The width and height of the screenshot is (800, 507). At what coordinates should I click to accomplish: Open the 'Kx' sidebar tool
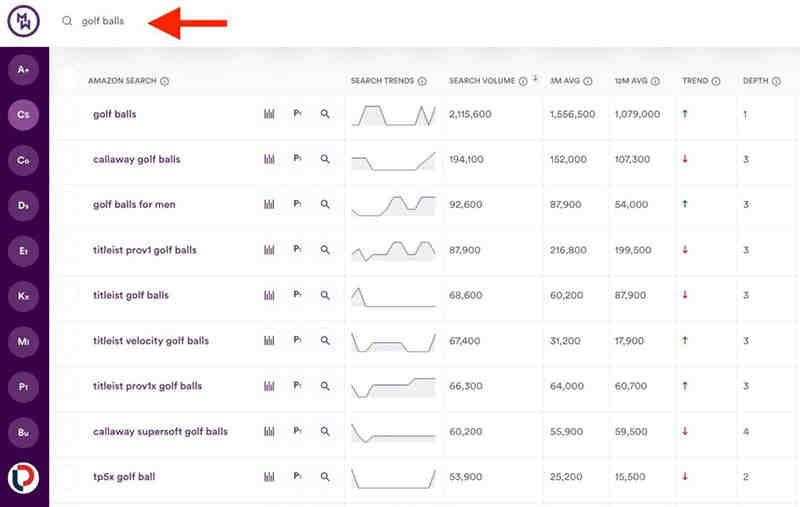tap(23, 296)
